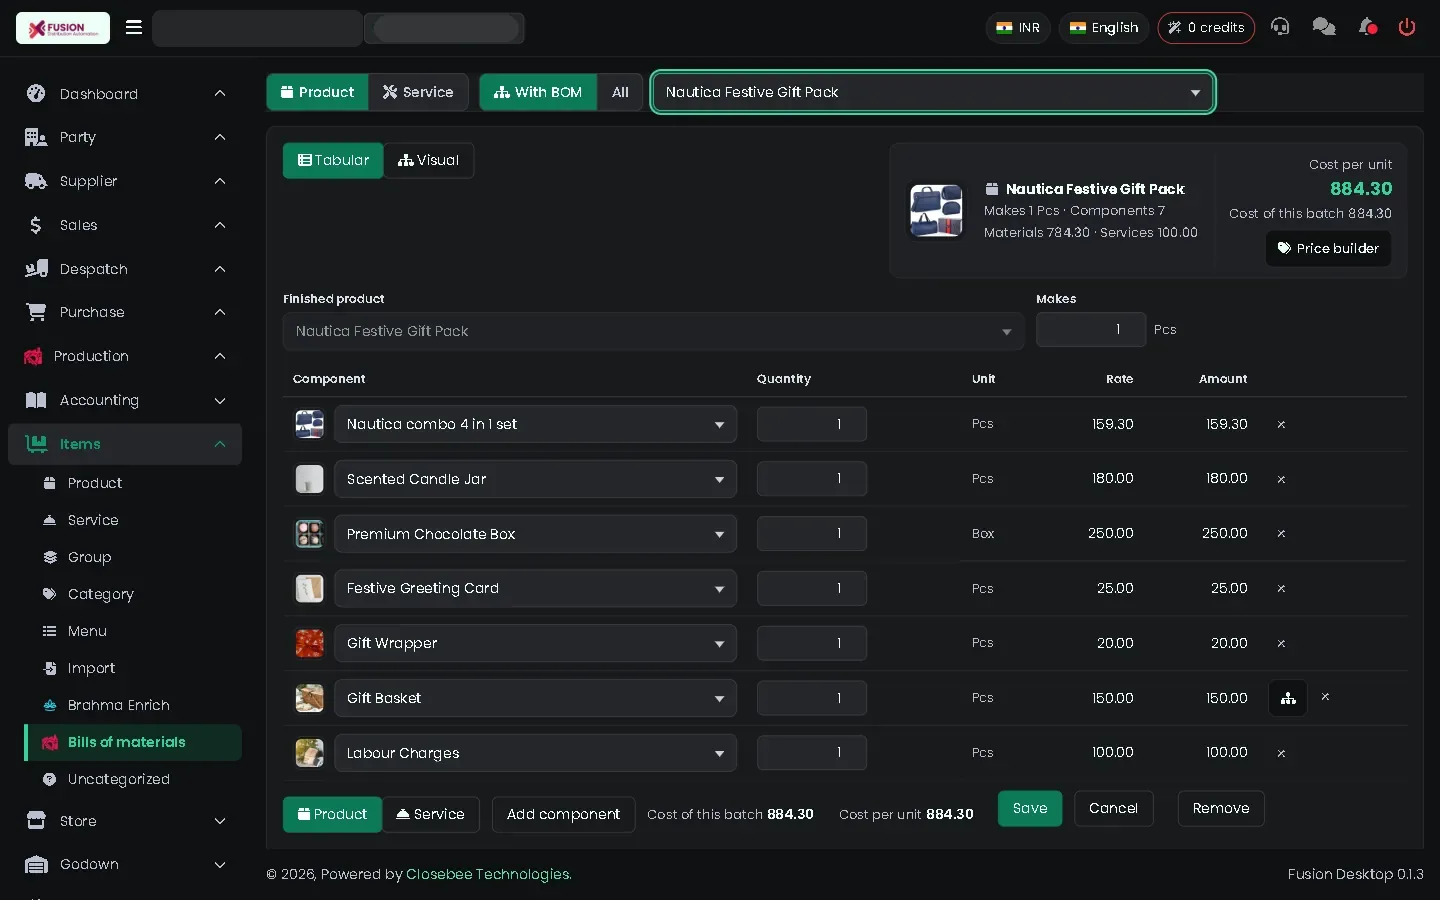This screenshot has height=900, width=1440.
Task: Open the Gift Basket component dropdown
Action: 535,698
